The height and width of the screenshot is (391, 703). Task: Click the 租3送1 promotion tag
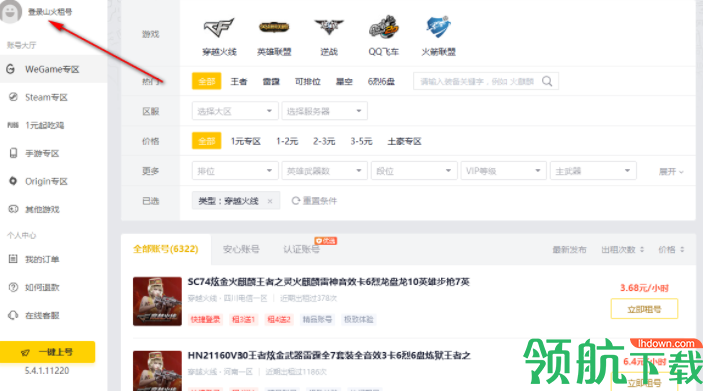[243, 319]
